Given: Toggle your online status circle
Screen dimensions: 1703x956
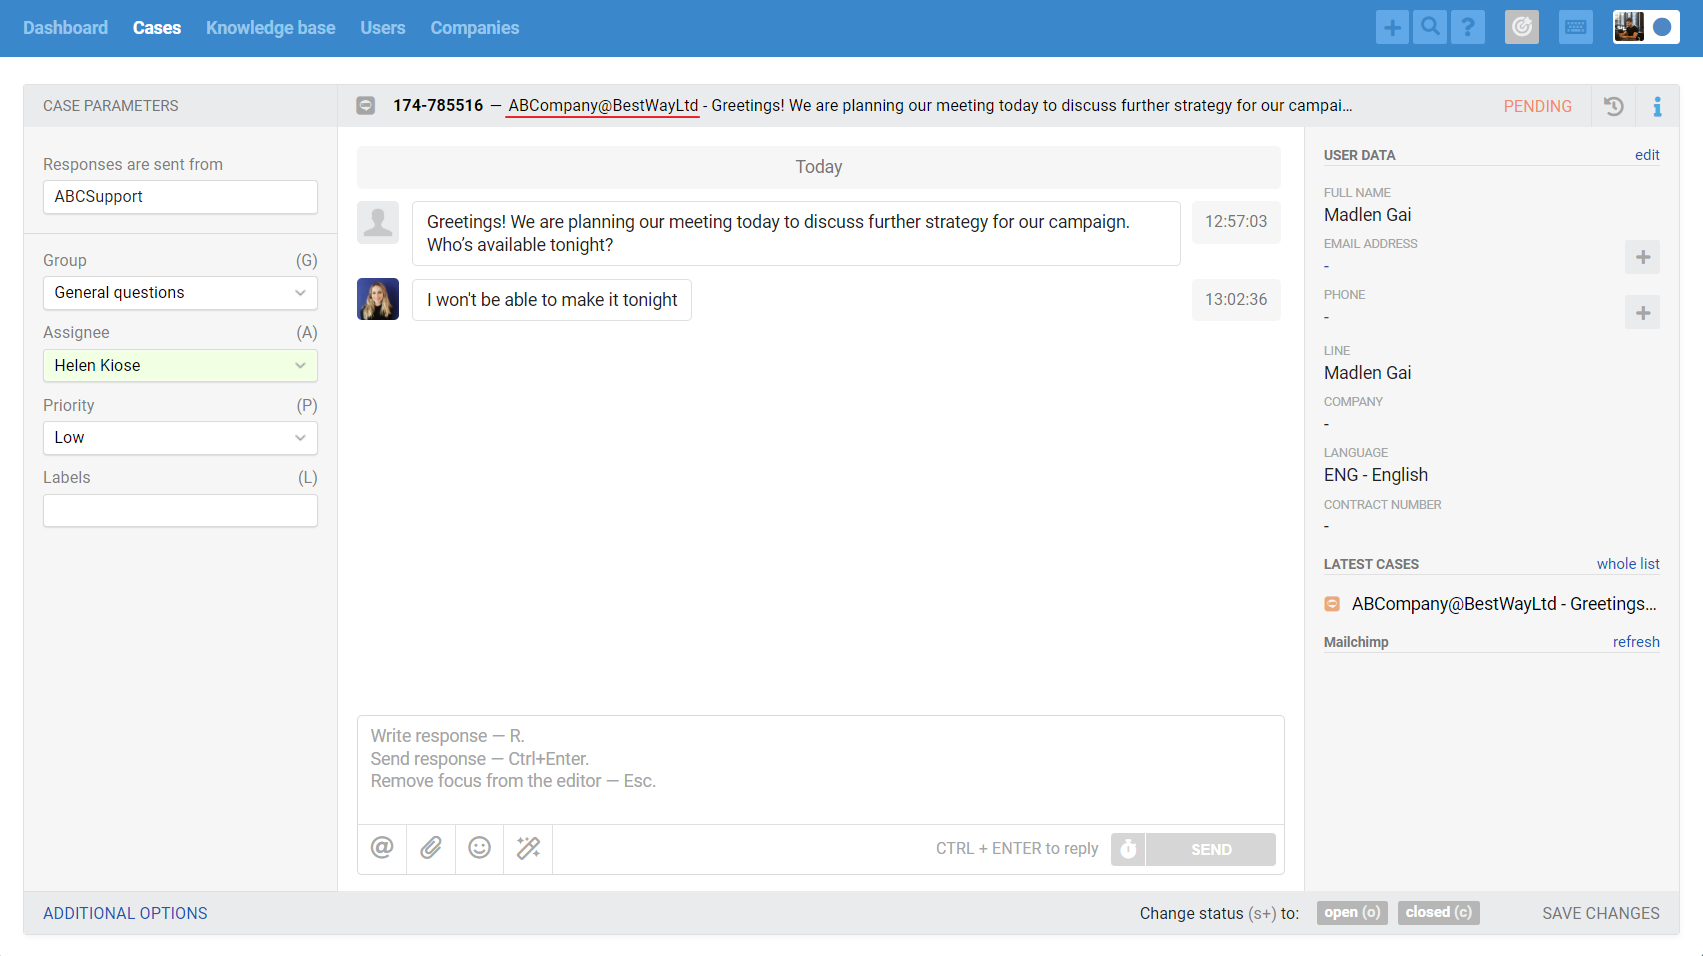Looking at the screenshot, I should pyautogui.click(x=1665, y=28).
